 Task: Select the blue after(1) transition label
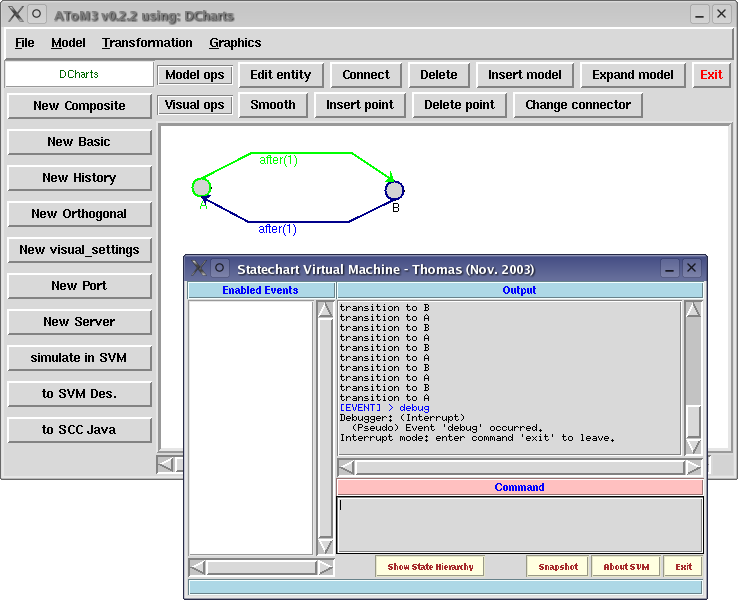tap(277, 229)
